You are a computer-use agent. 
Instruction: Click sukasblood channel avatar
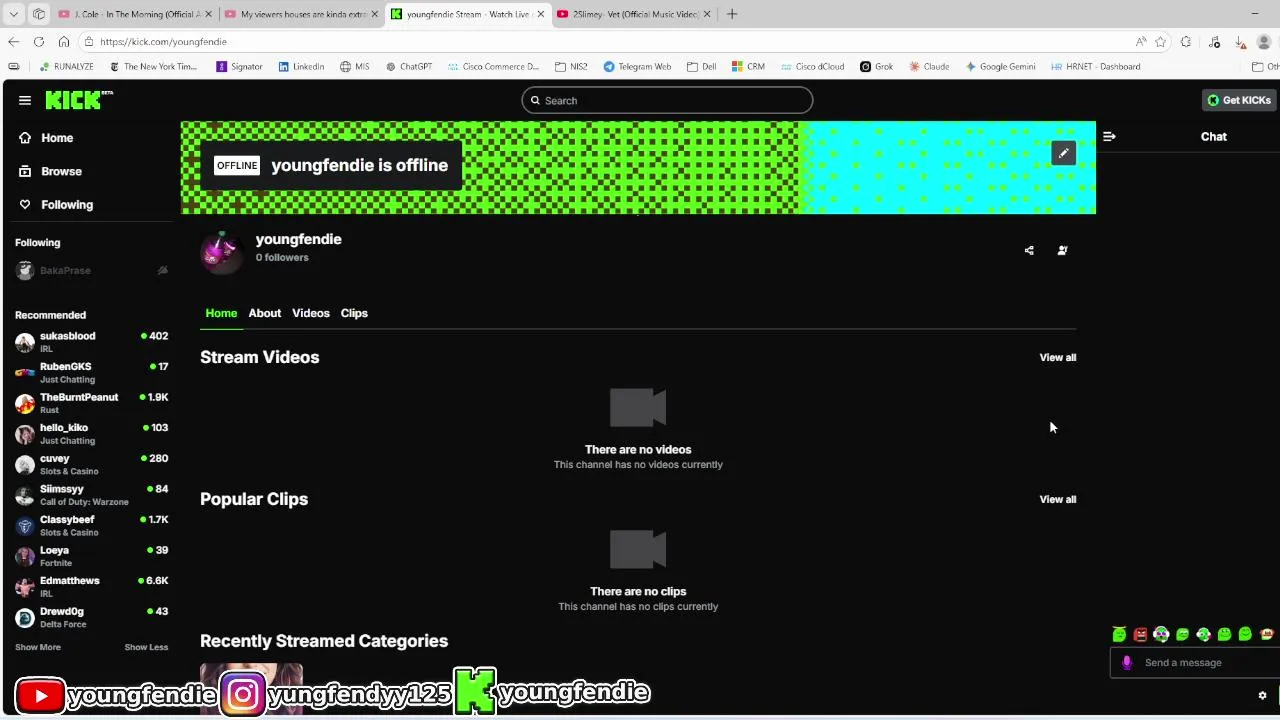tap(25, 342)
